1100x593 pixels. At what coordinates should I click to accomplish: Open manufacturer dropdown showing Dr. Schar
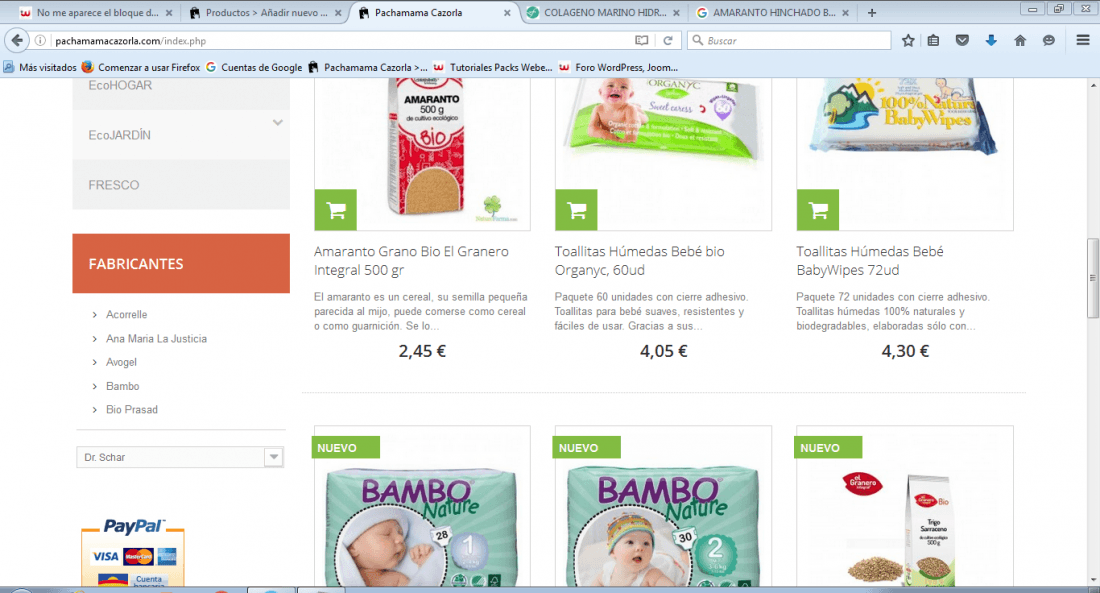180,457
